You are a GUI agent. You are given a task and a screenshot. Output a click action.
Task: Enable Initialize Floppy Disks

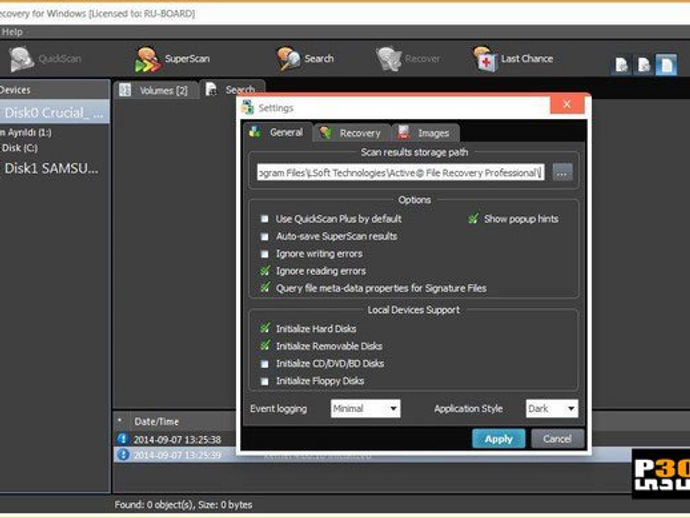click(264, 382)
